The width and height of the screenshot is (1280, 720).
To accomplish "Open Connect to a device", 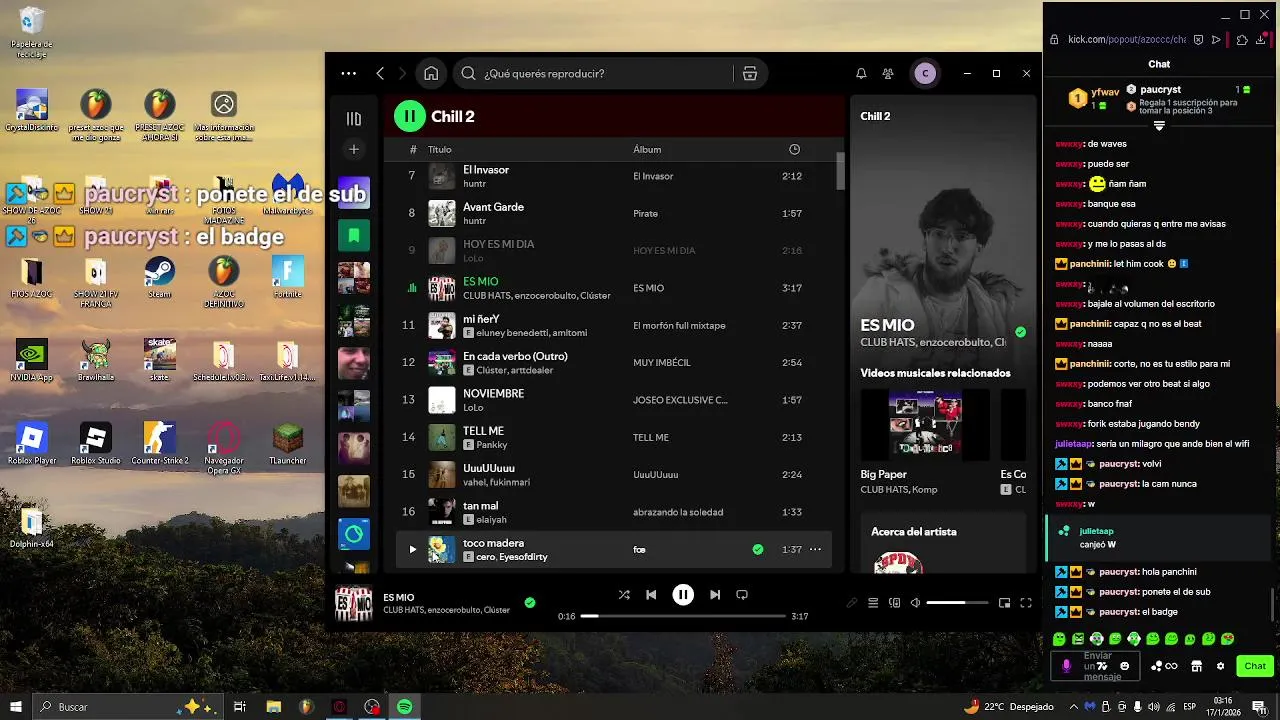I will [x=895, y=603].
